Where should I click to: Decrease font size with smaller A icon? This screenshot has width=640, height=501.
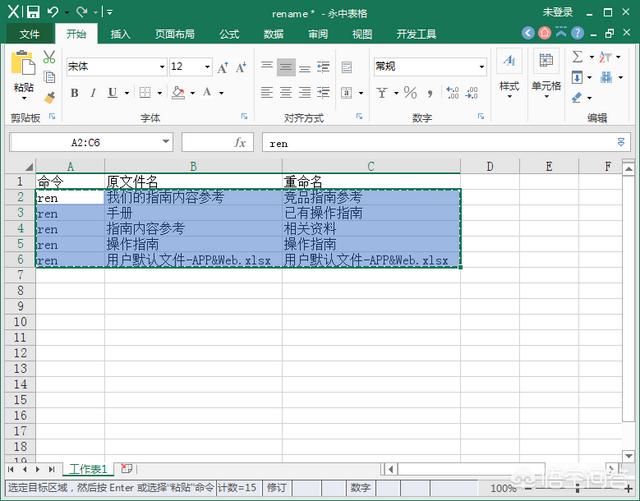(x=241, y=67)
